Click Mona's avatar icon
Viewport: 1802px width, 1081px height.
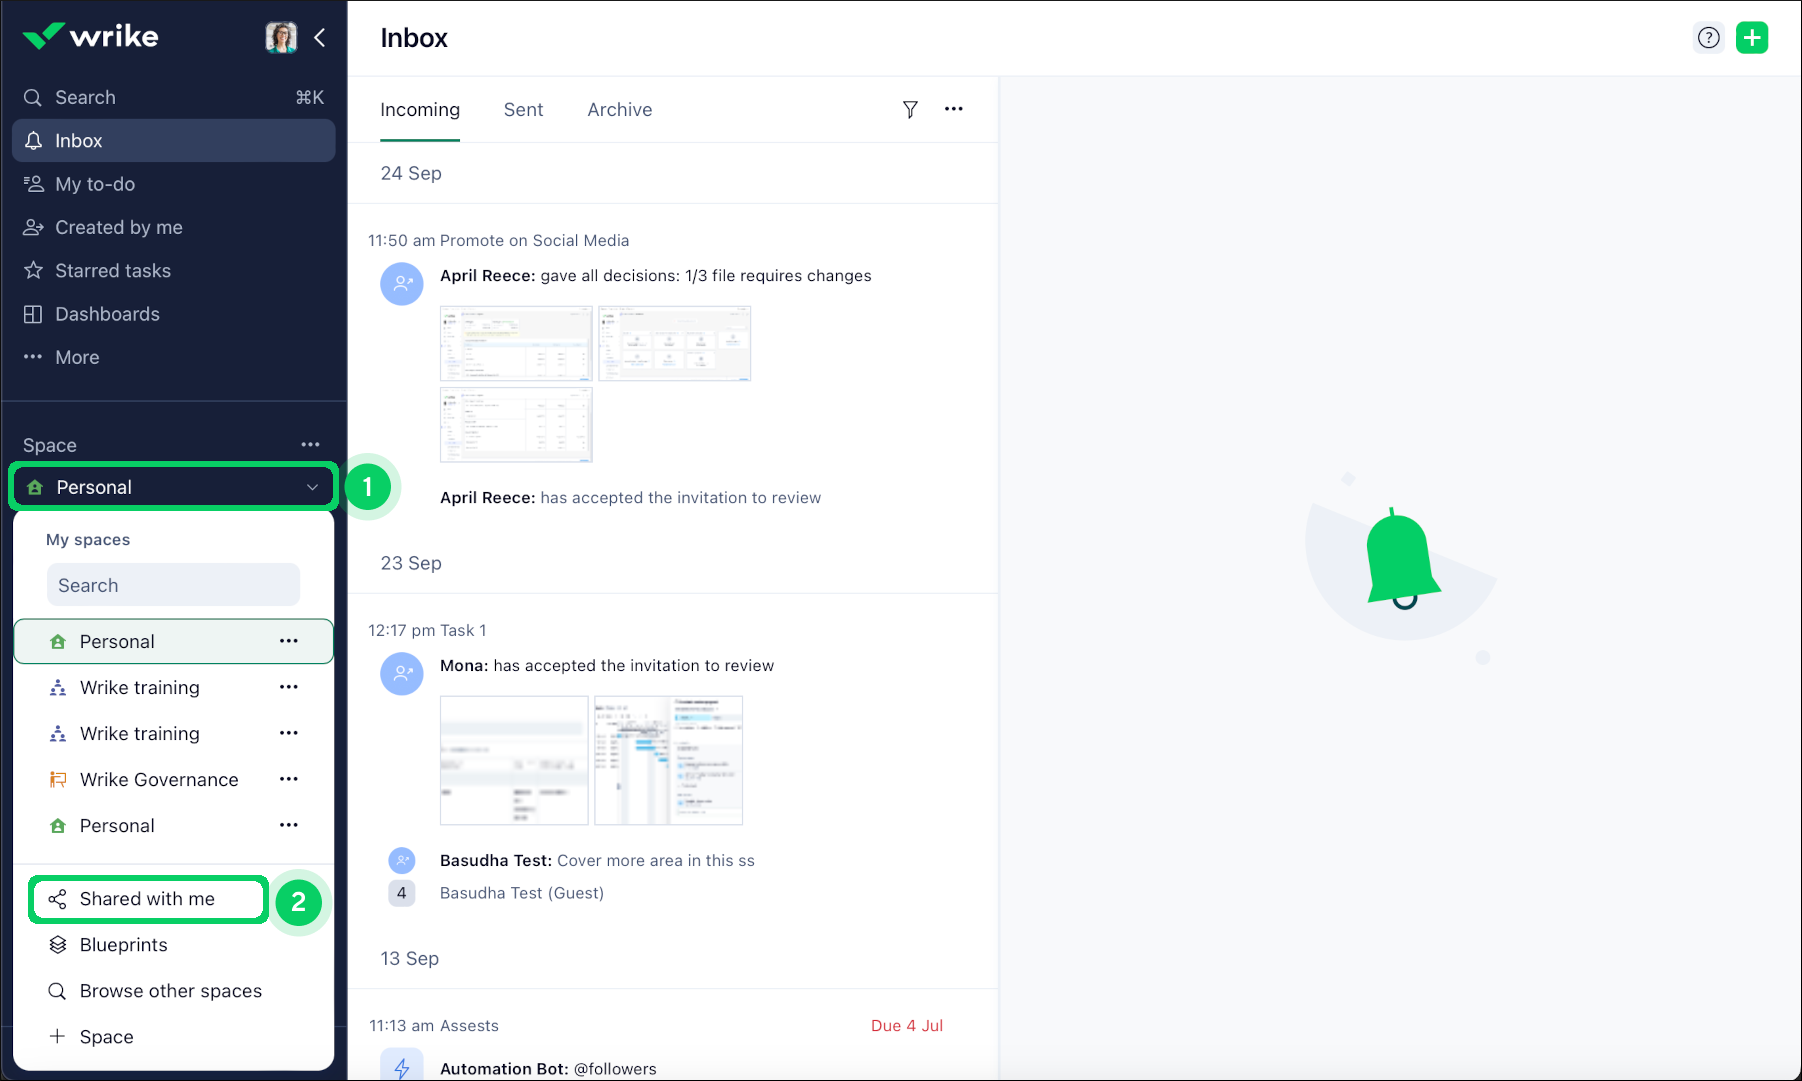[402, 674]
